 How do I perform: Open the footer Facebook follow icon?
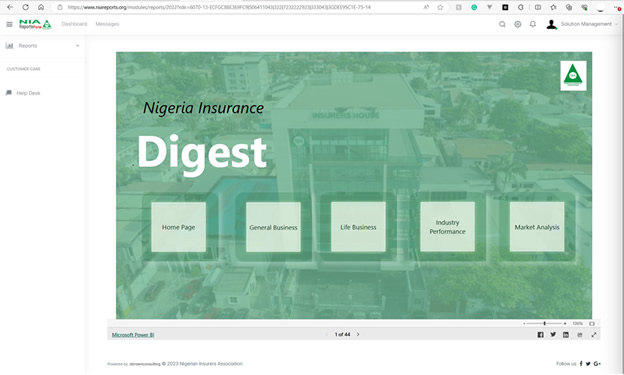[581, 363]
